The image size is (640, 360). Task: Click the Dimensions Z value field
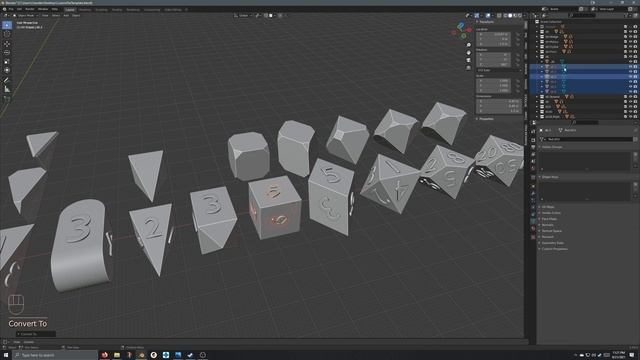coord(499,111)
